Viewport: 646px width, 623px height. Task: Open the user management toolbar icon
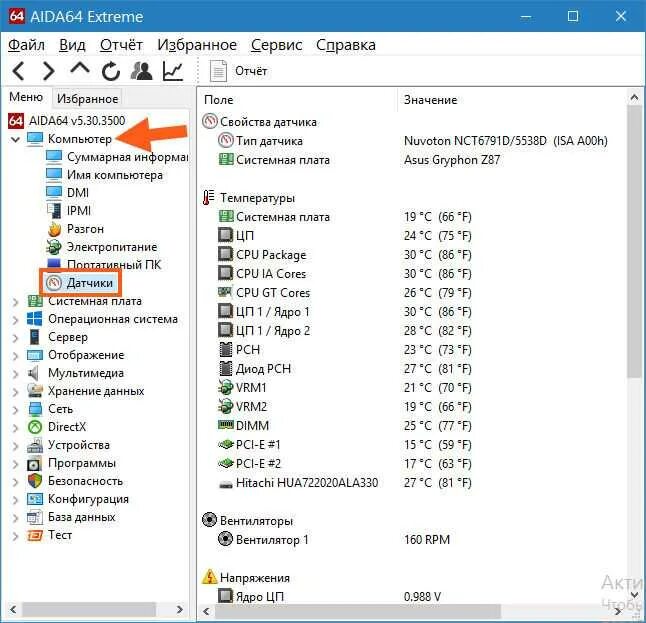point(141,71)
